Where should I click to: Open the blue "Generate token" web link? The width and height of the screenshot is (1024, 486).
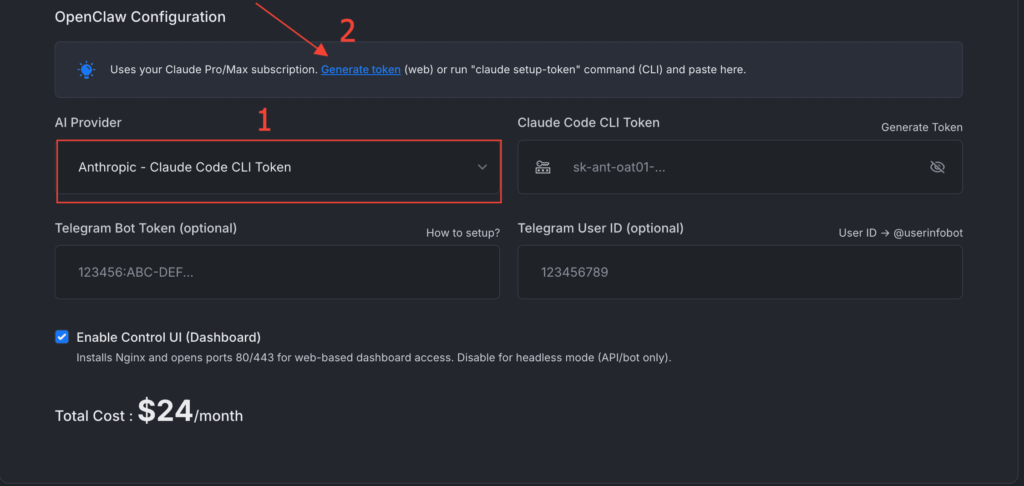click(x=361, y=70)
